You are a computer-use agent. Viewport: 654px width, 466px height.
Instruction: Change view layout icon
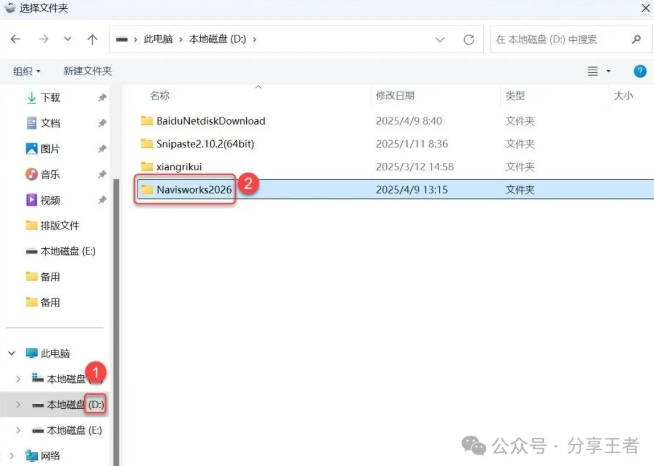tap(593, 71)
